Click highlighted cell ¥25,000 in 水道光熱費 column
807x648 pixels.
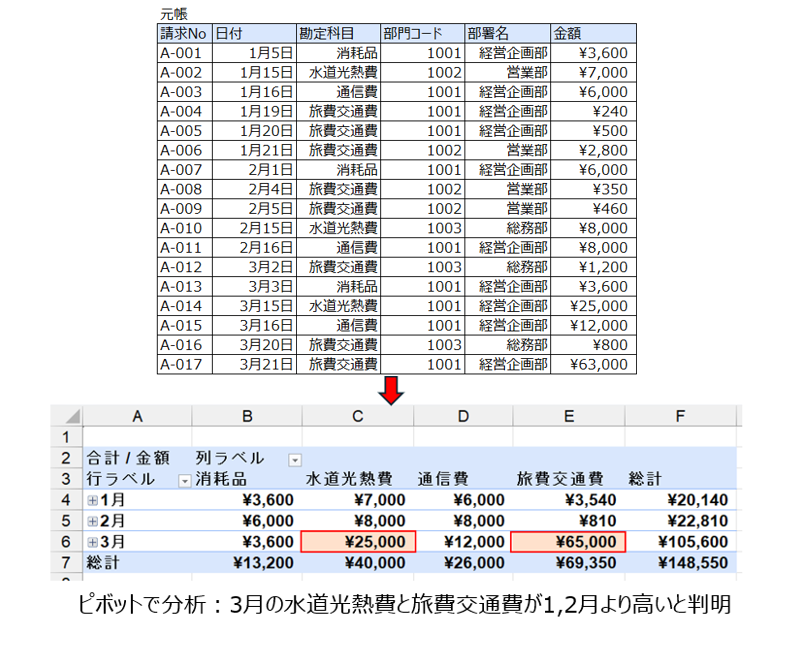(x=356, y=542)
